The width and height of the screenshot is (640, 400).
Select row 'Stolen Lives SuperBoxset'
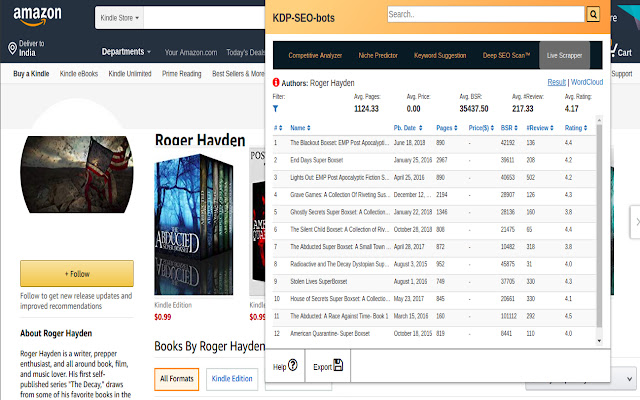coord(434,282)
